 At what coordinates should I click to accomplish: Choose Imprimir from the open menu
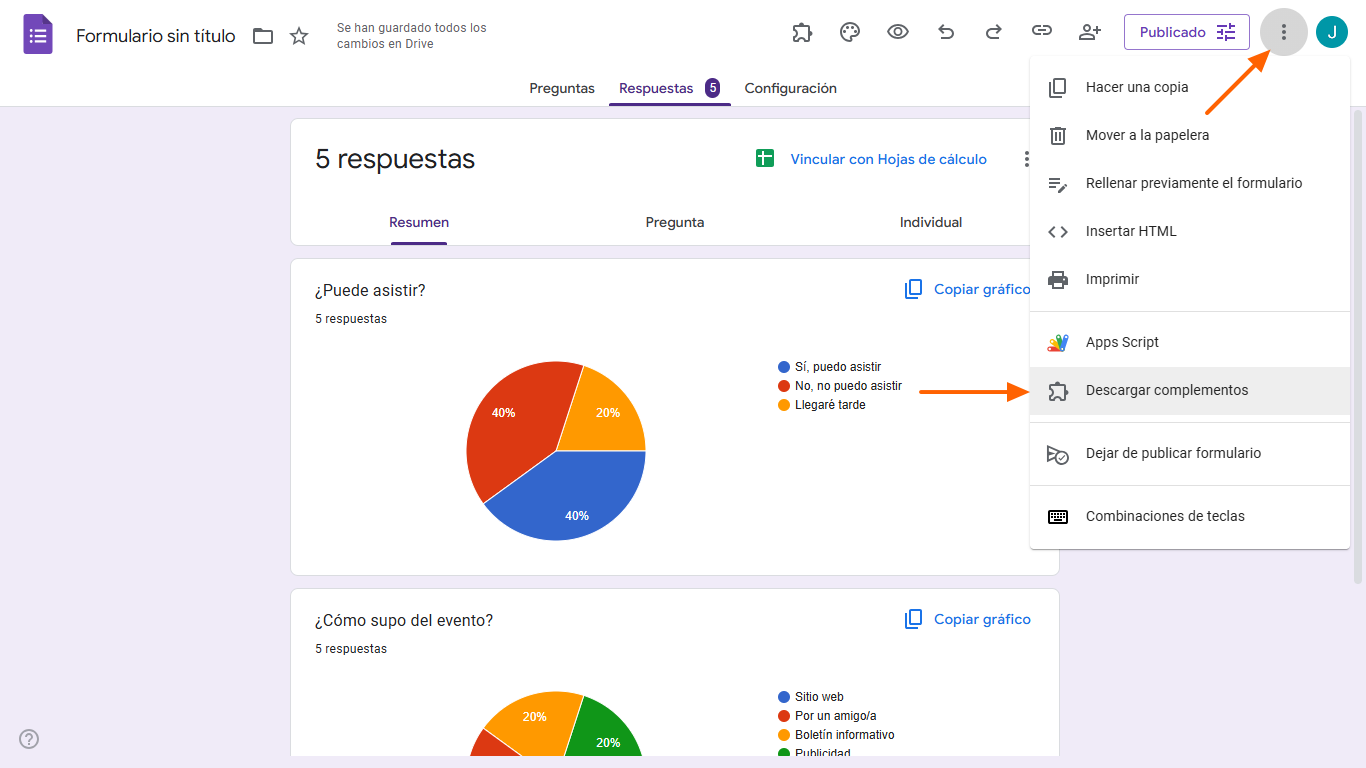pos(1114,279)
